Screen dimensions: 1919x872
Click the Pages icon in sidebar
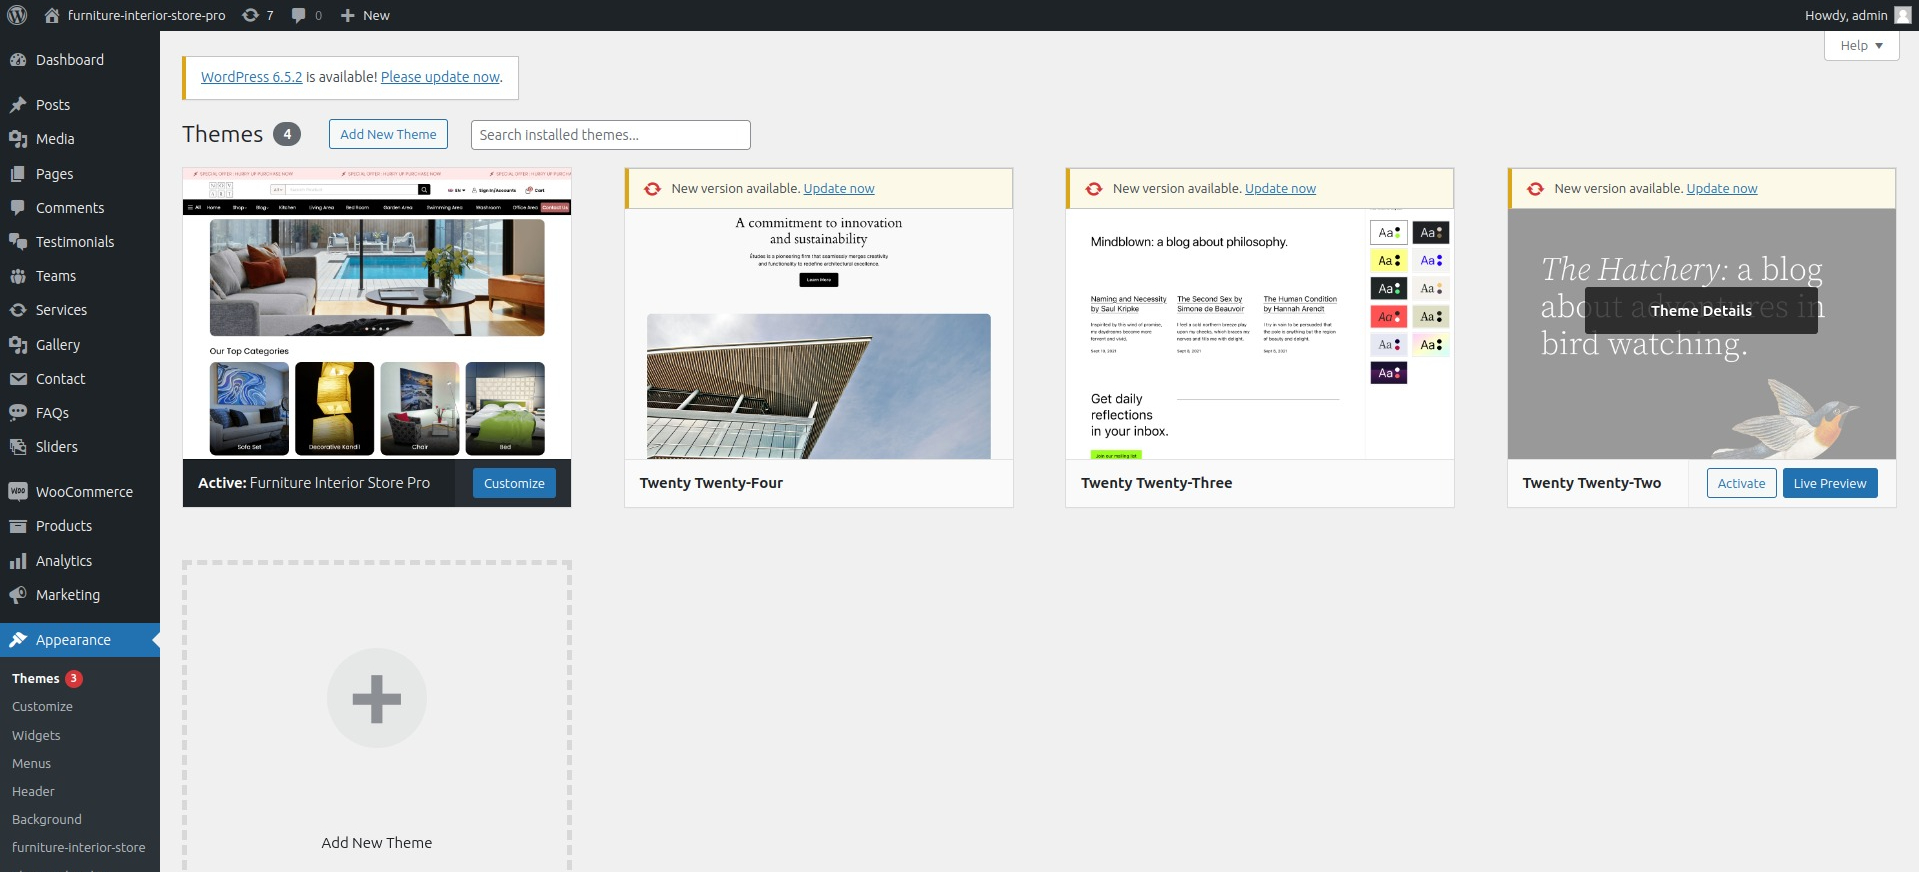coord(18,173)
